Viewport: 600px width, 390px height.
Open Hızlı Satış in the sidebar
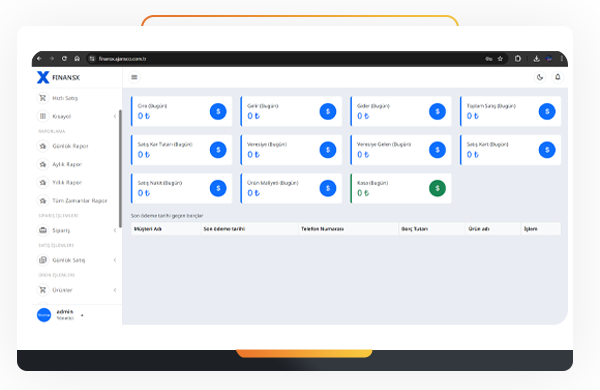pyautogui.click(x=65, y=98)
